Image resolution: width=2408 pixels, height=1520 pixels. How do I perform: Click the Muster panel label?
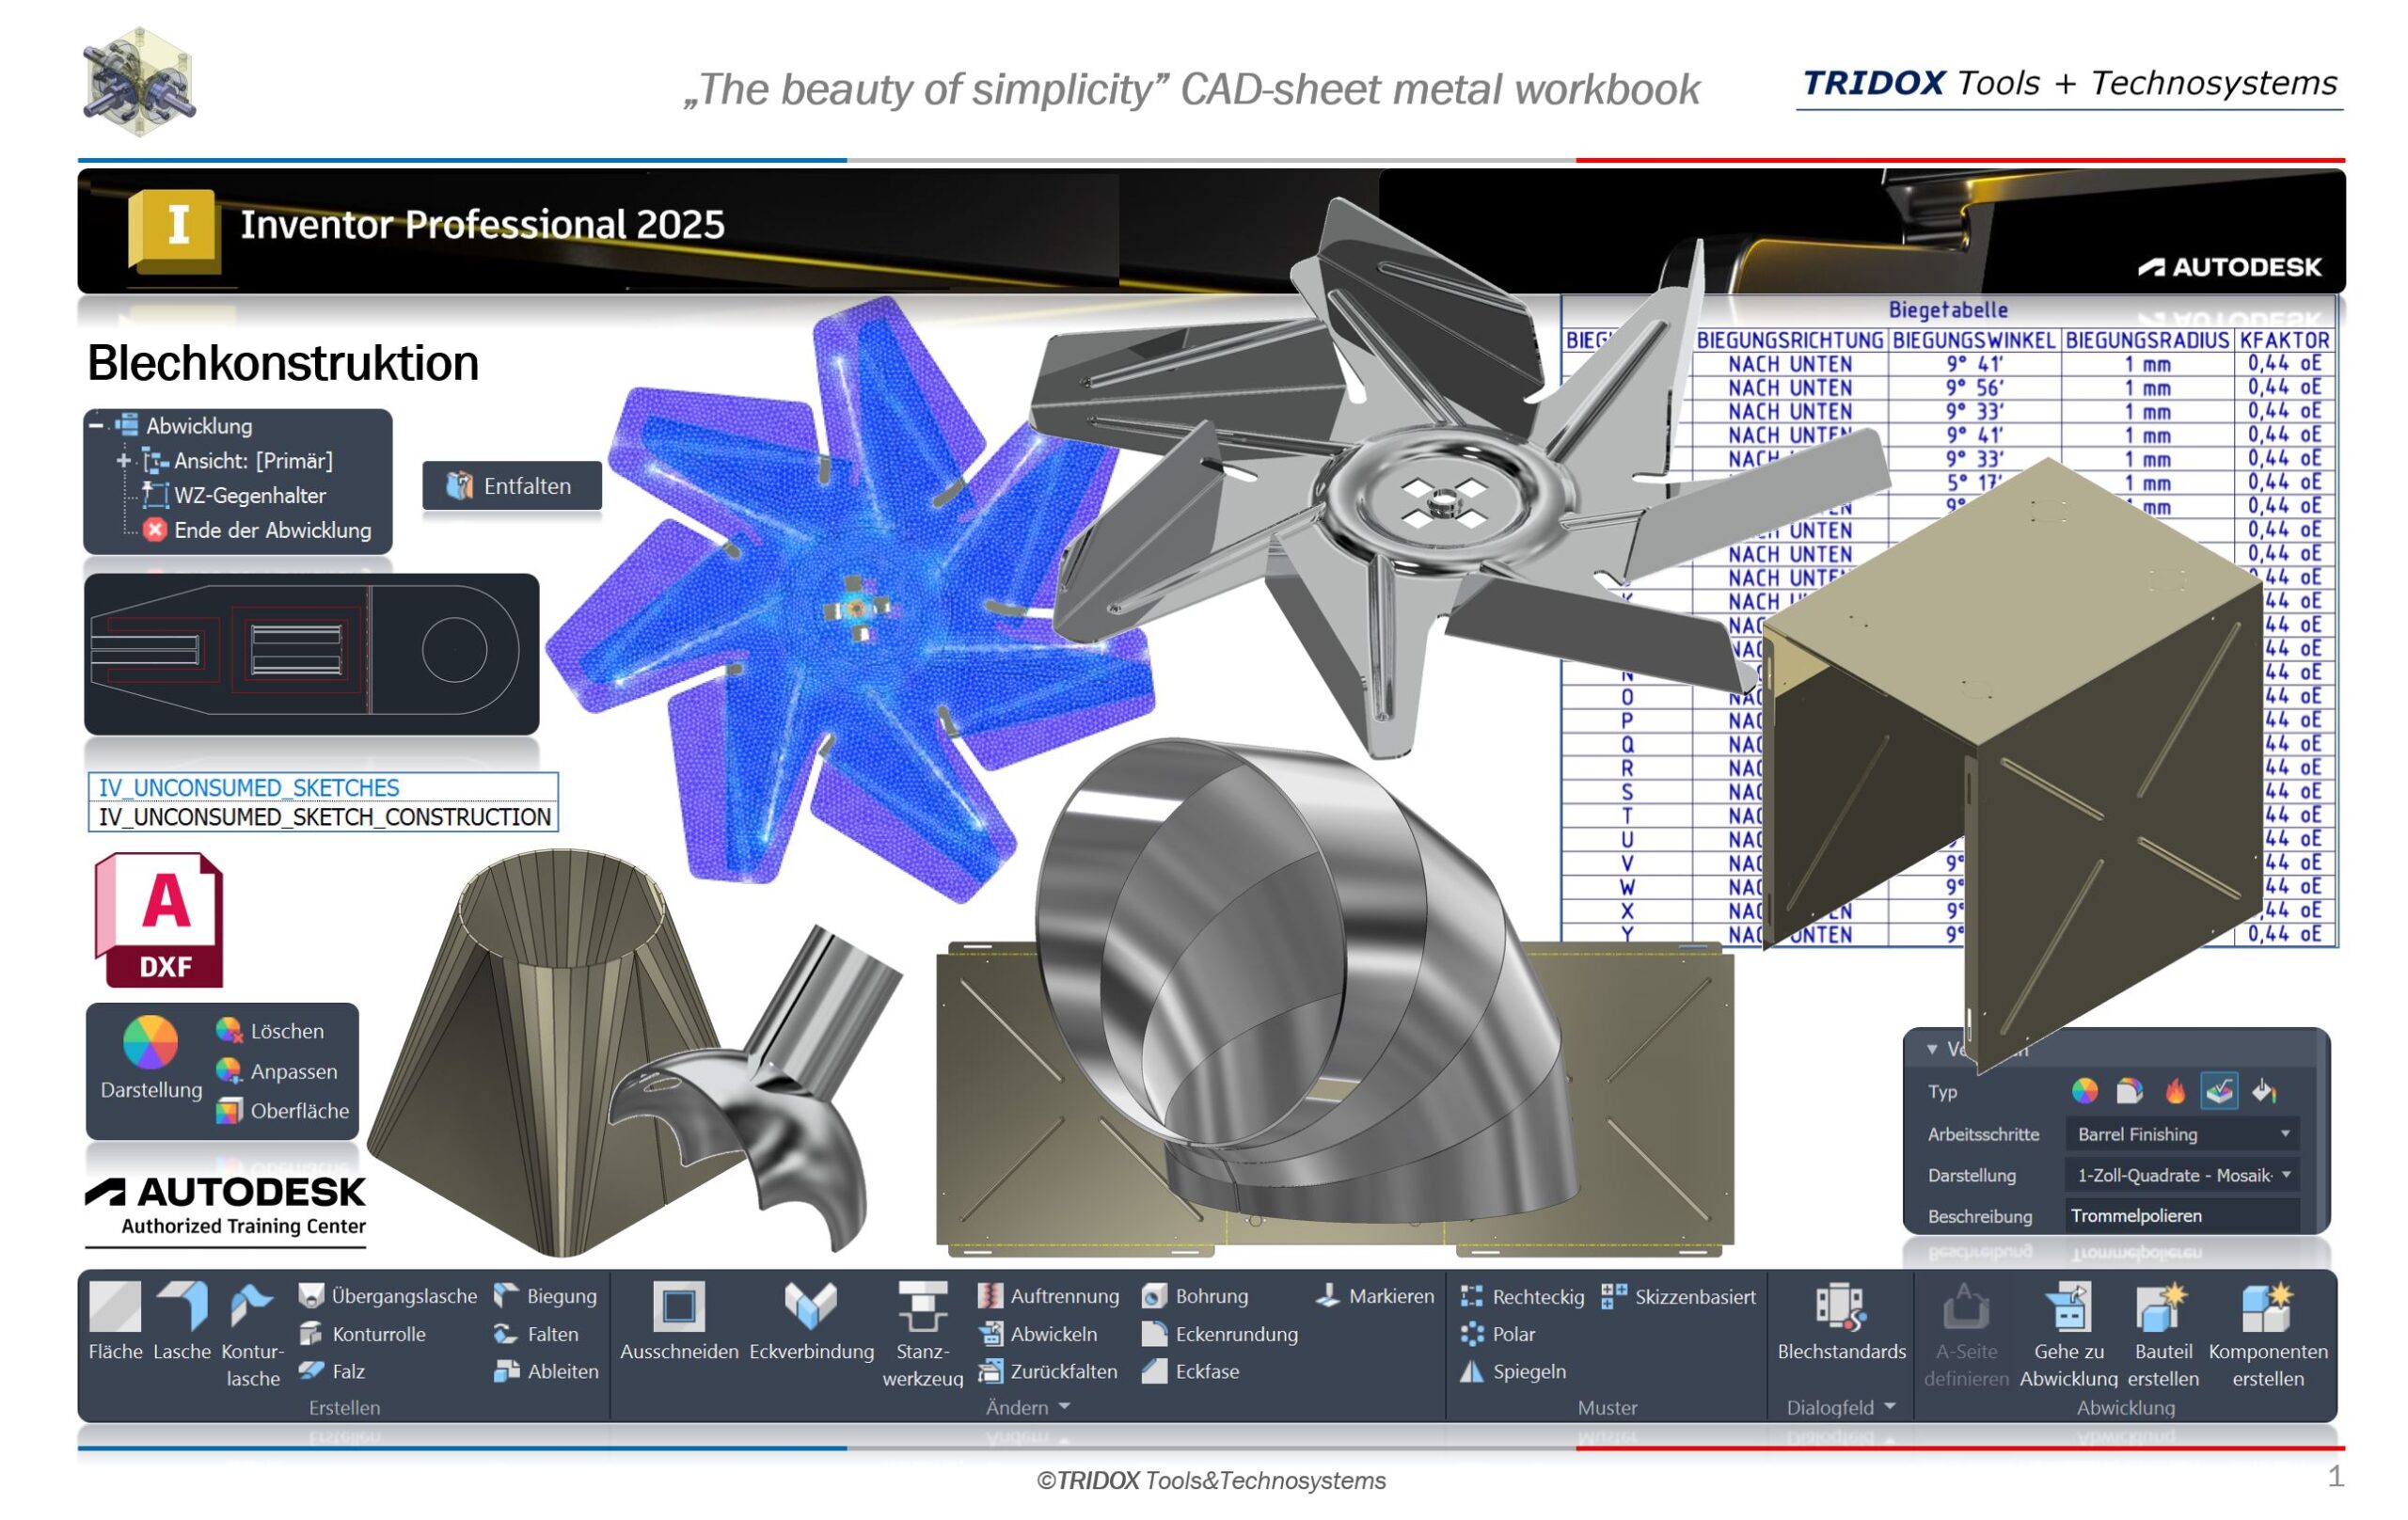pos(1607,1408)
